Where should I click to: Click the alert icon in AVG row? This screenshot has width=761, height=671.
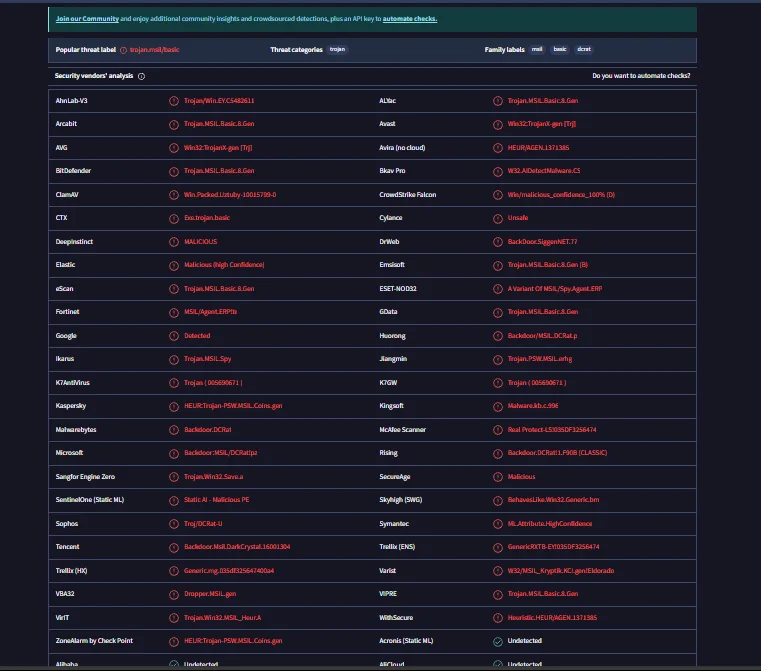pos(174,148)
